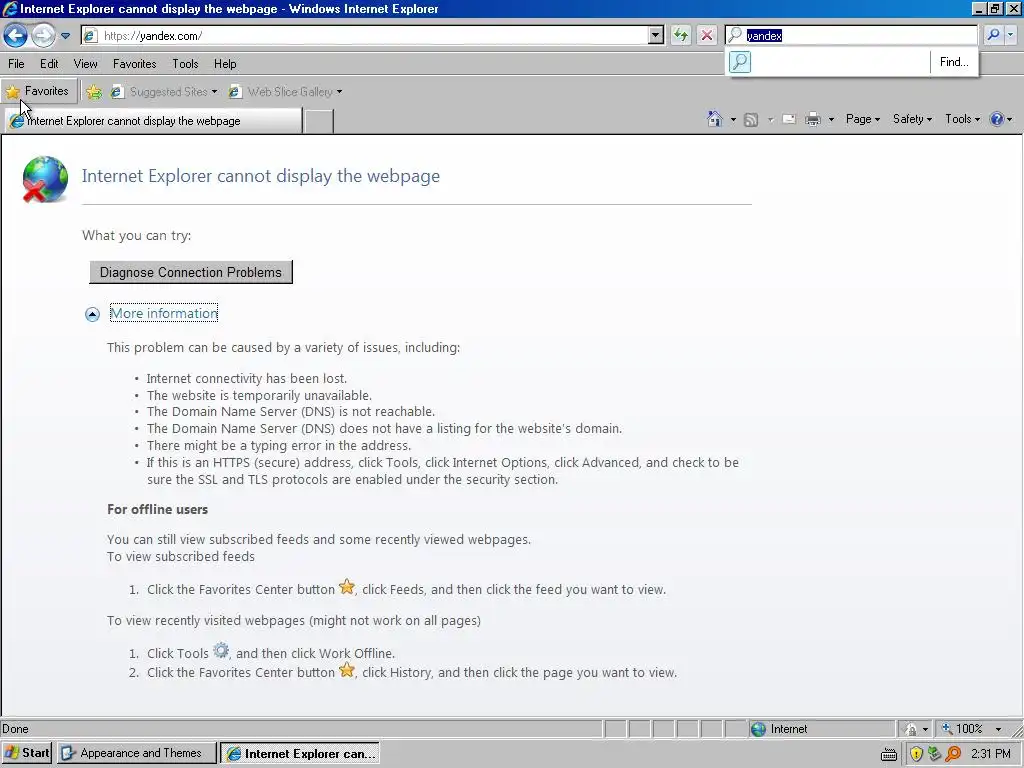The height and width of the screenshot is (768, 1024).
Task: Click Internet Explorer taskbar button
Action: pos(300,754)
